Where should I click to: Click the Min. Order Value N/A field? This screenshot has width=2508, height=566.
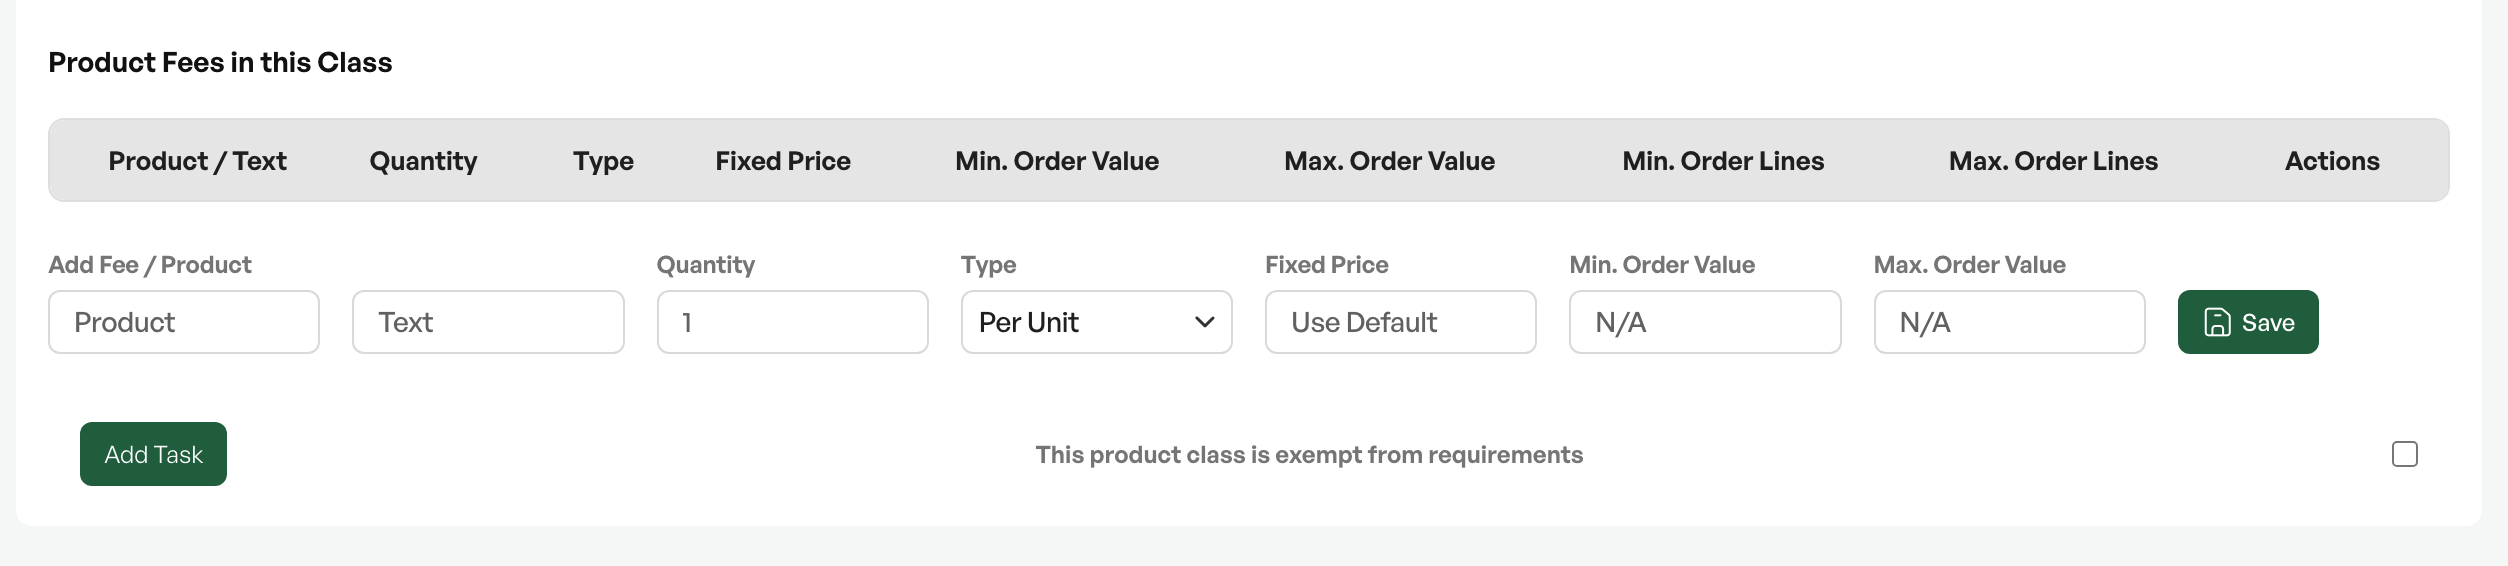click(x=1705, y=322)
